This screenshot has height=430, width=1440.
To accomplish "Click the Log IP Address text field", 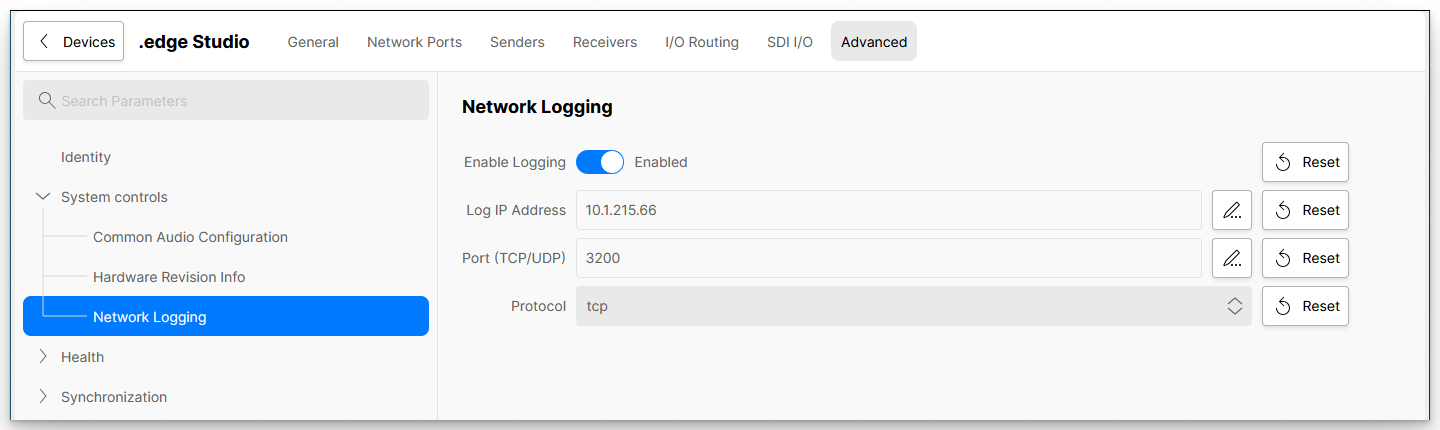I will 888,210.
